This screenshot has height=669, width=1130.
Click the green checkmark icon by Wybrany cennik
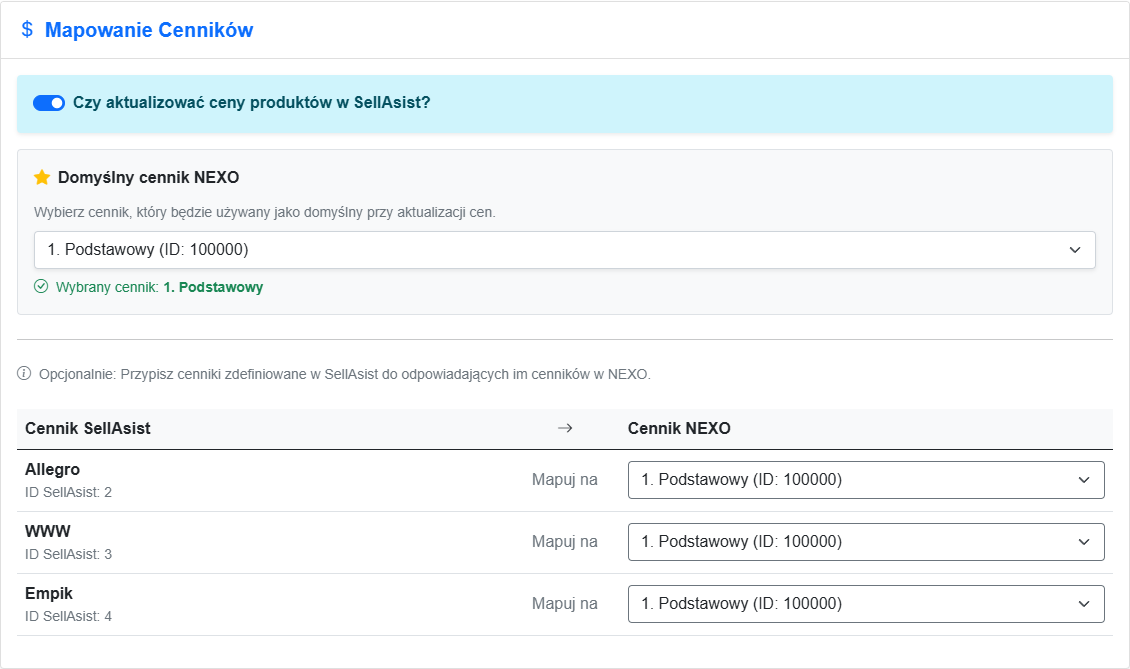[41, 287]
